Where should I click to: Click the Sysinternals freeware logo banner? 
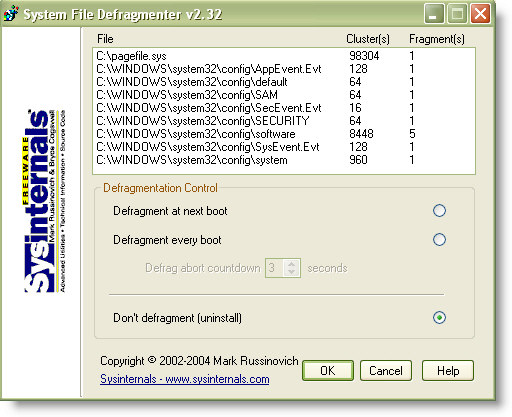coord(44,201)
